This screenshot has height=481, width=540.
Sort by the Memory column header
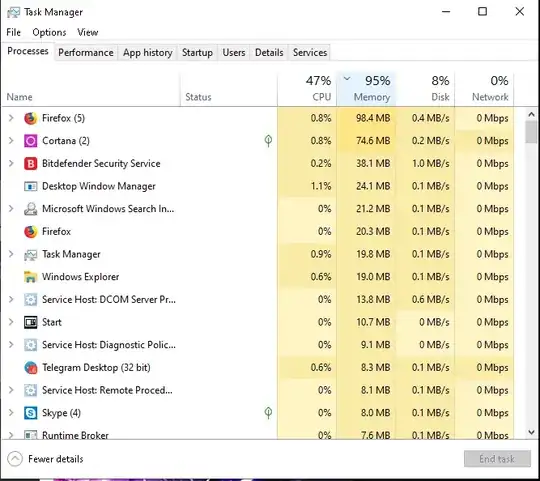click(366, 89)
